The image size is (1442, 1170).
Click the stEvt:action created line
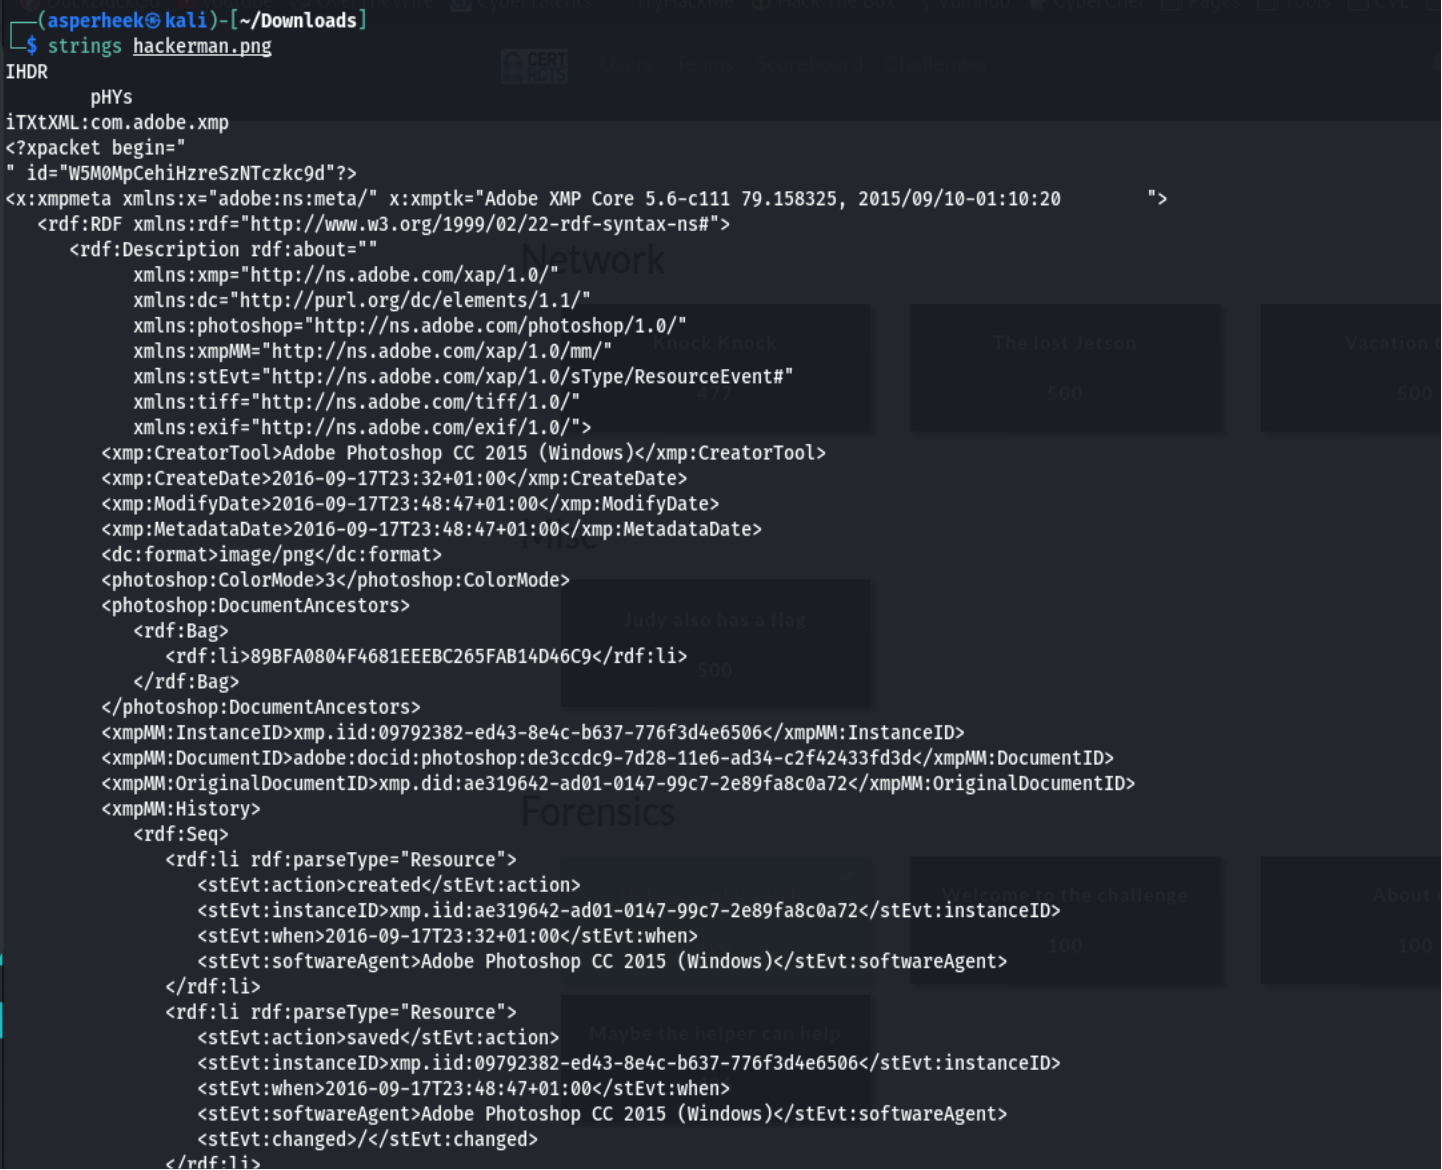pos(389,885)
